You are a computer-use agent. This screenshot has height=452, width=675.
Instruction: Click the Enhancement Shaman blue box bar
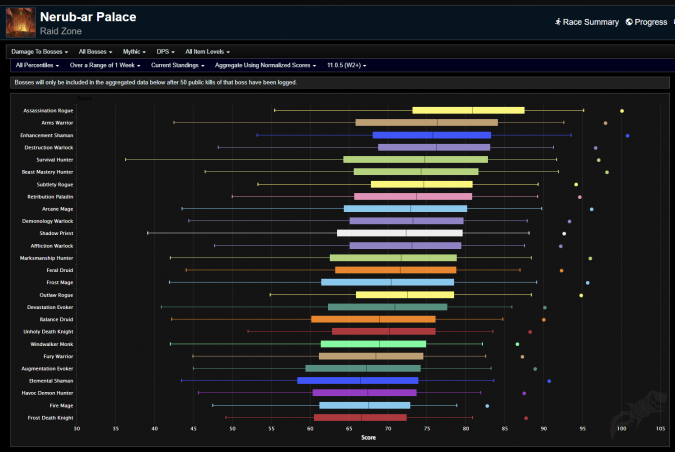point(432,135)
